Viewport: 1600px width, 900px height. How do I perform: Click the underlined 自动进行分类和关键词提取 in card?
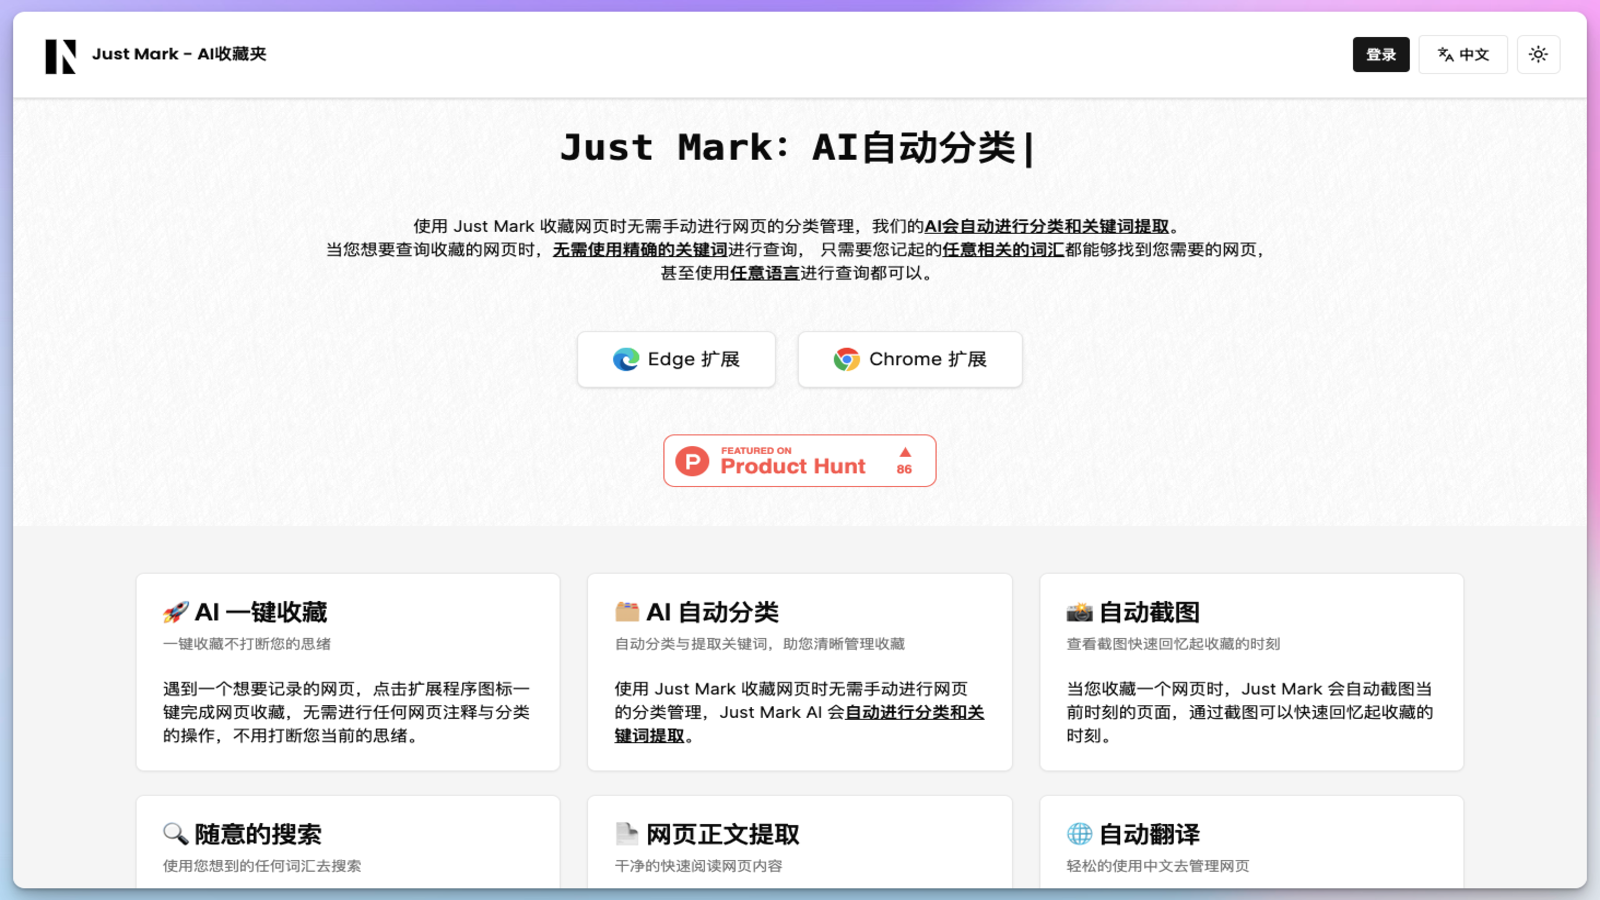click(799, 723)
